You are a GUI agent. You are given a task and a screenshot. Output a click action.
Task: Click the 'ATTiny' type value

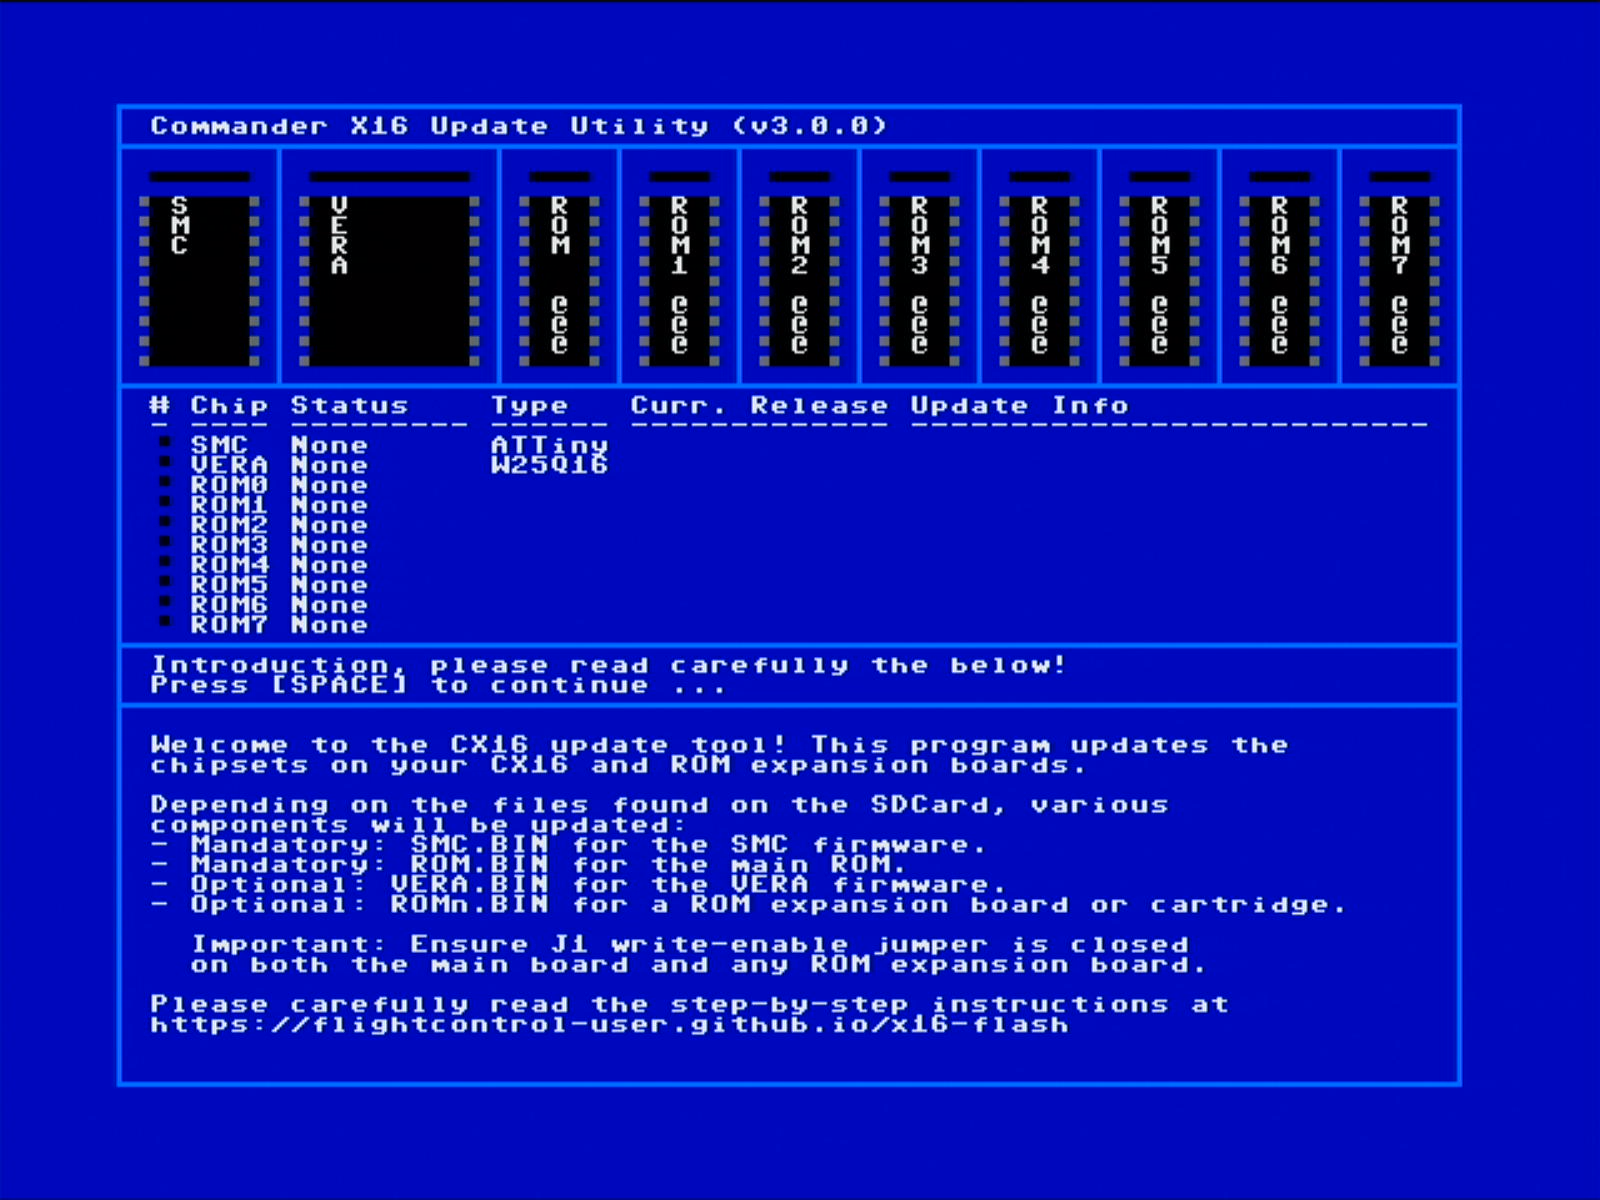click(549, 446)
